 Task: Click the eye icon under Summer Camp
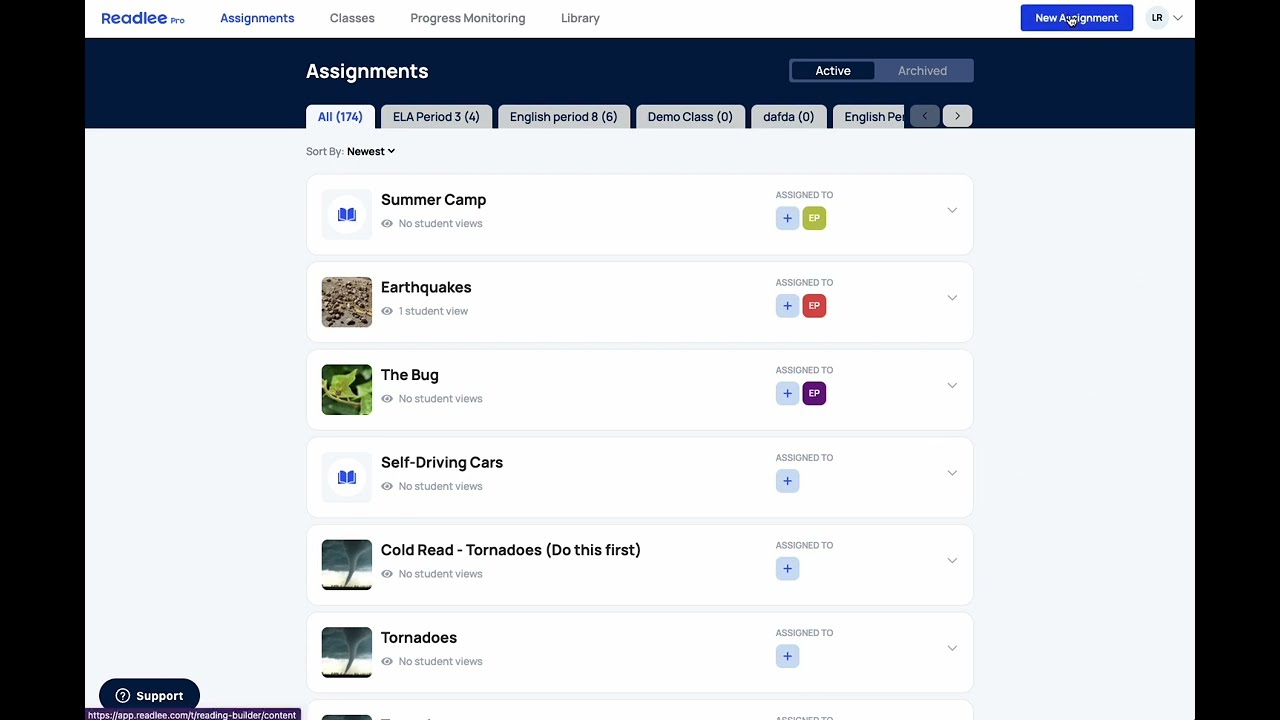coord(387,224)
